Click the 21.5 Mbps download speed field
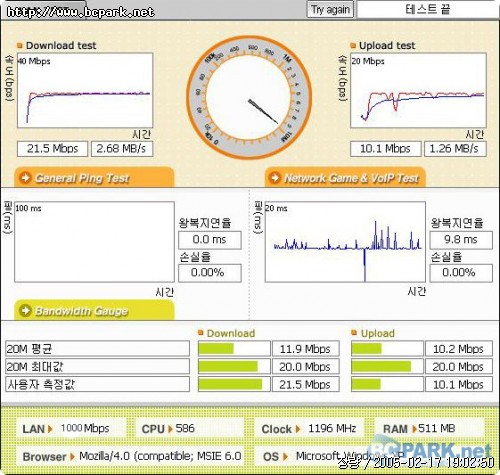This screenshot has height=475, width=500. 52,149
